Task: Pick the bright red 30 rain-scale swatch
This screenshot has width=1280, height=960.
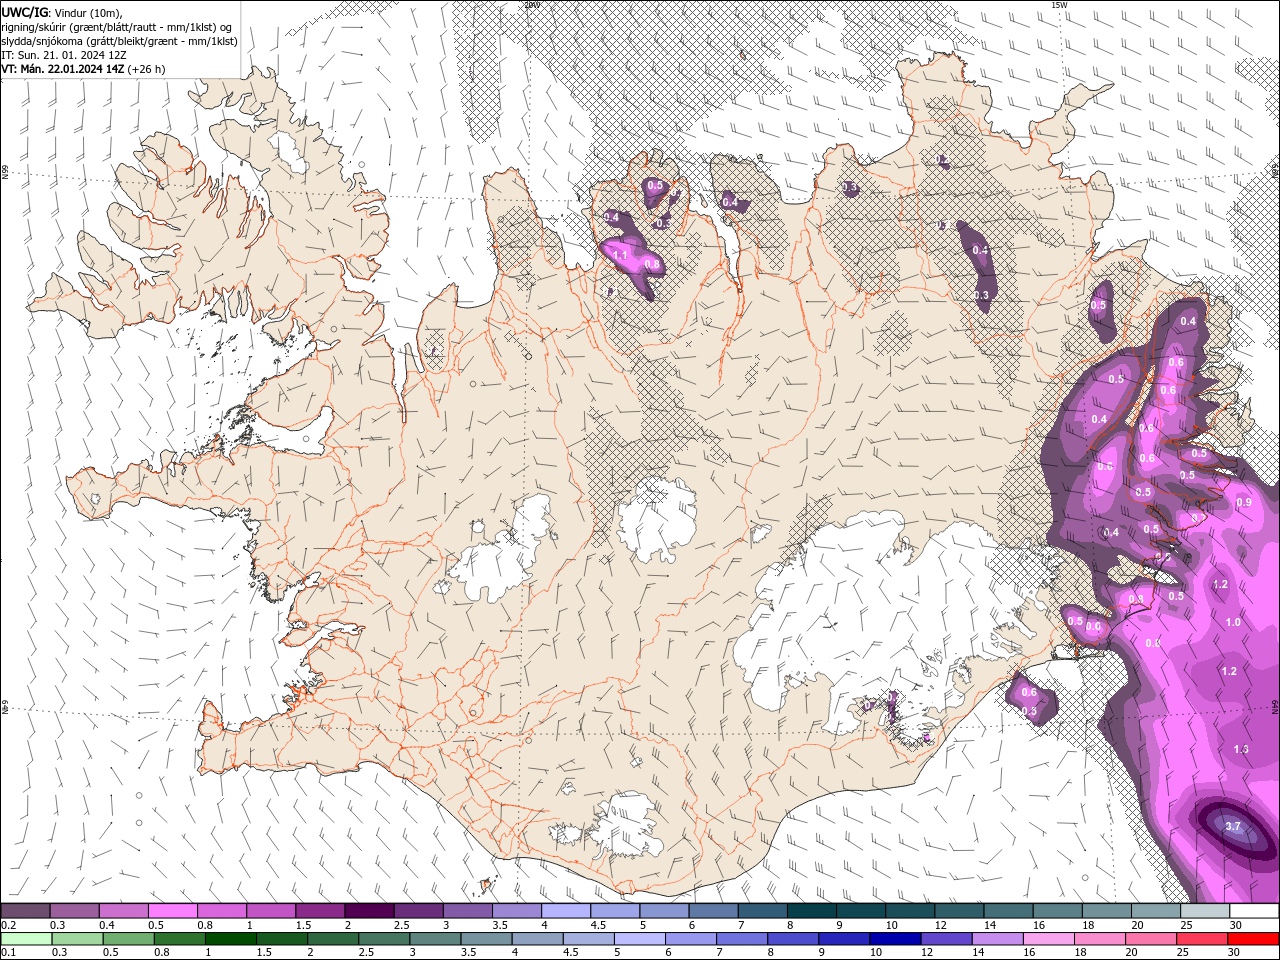Action: point(1254,938)
